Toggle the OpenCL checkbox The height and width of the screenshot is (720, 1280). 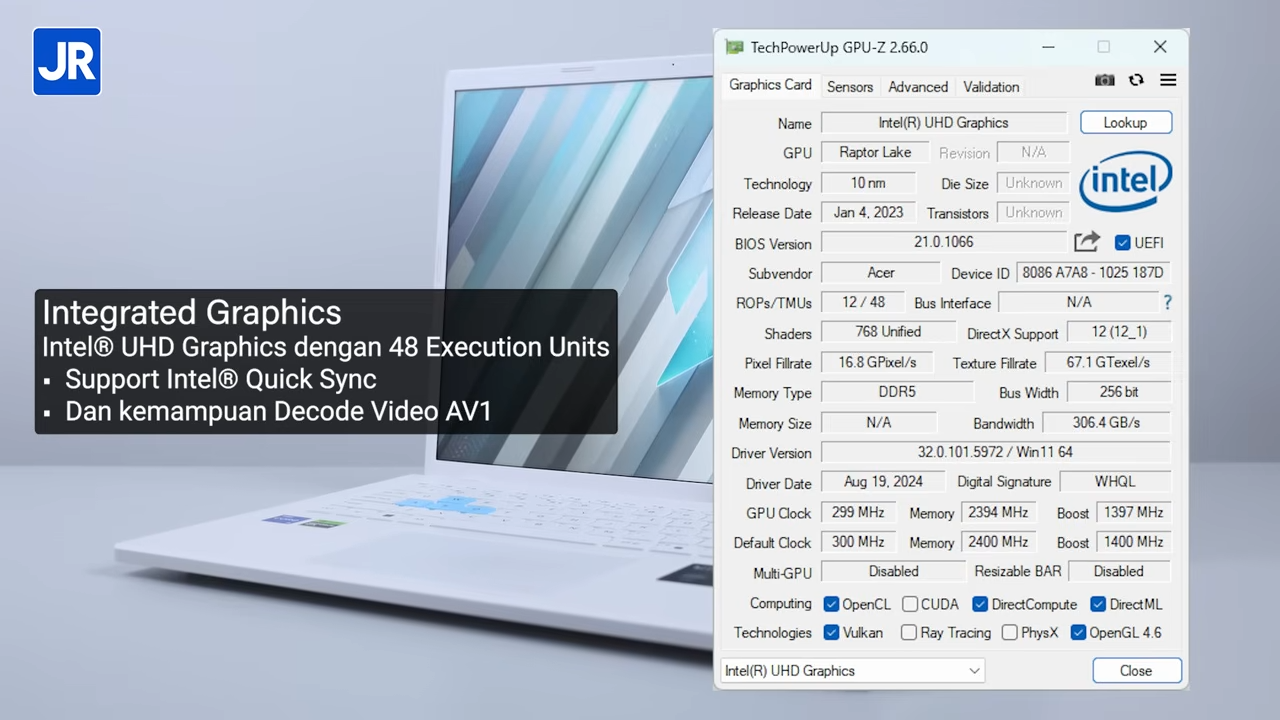tap(831, 604)
